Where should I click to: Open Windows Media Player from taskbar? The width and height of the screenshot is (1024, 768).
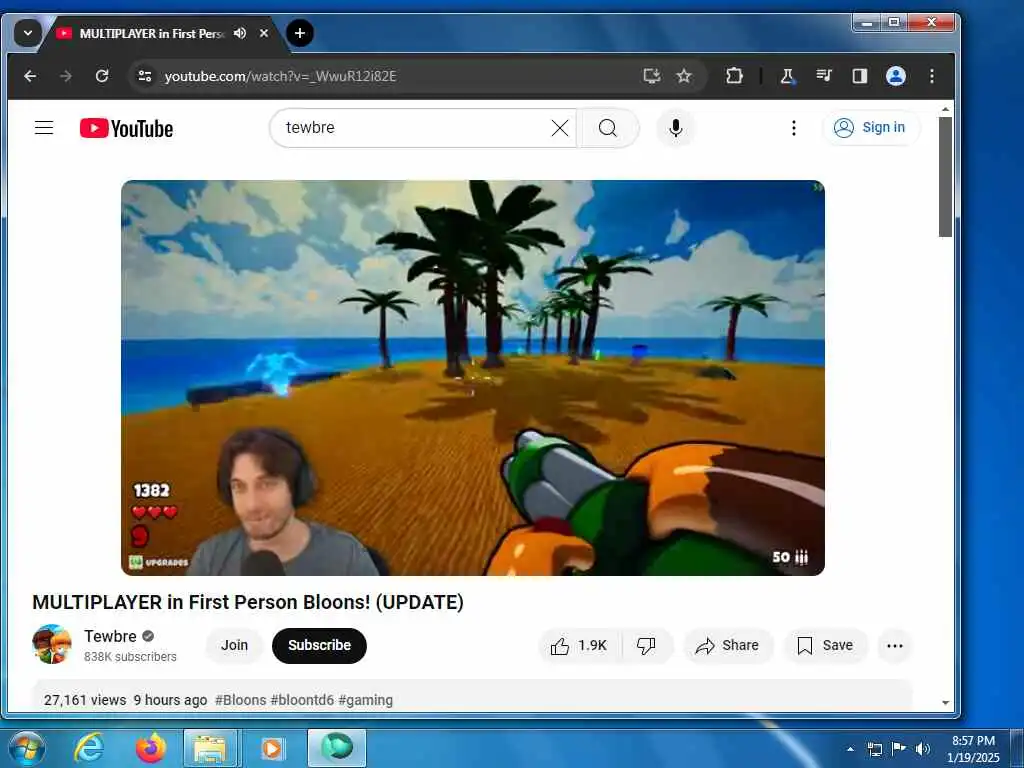tap(272, 748)
